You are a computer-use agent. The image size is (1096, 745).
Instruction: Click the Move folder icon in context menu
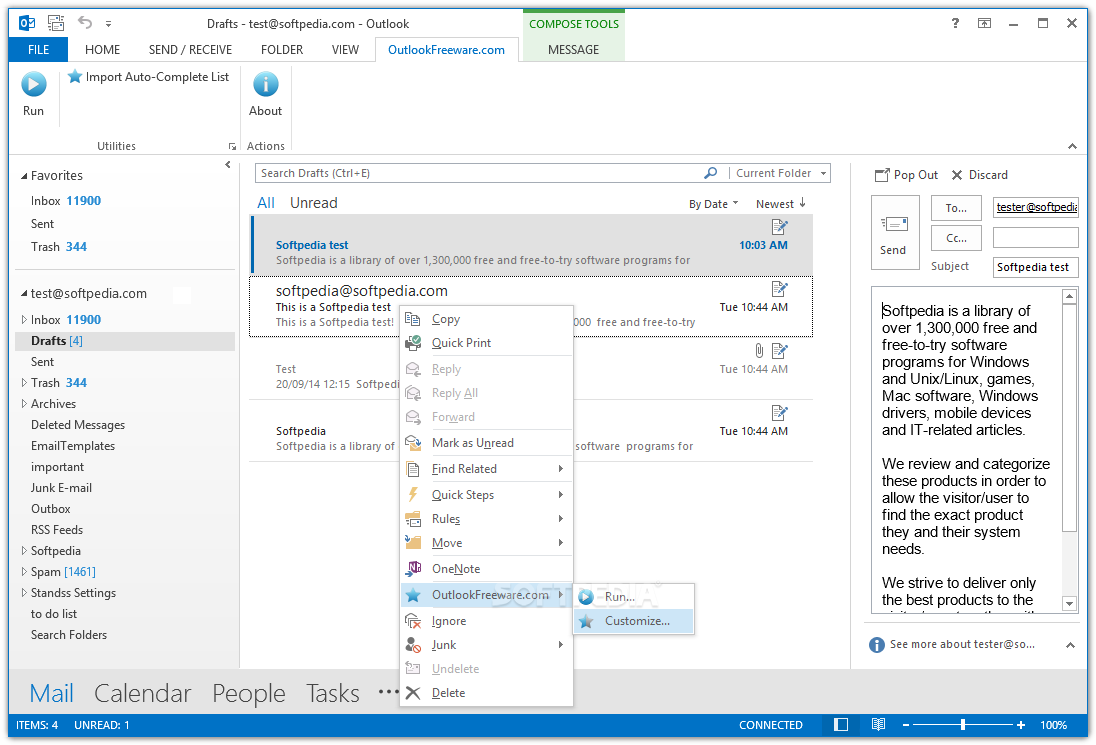pyautogui.click(x=413, y=542)
